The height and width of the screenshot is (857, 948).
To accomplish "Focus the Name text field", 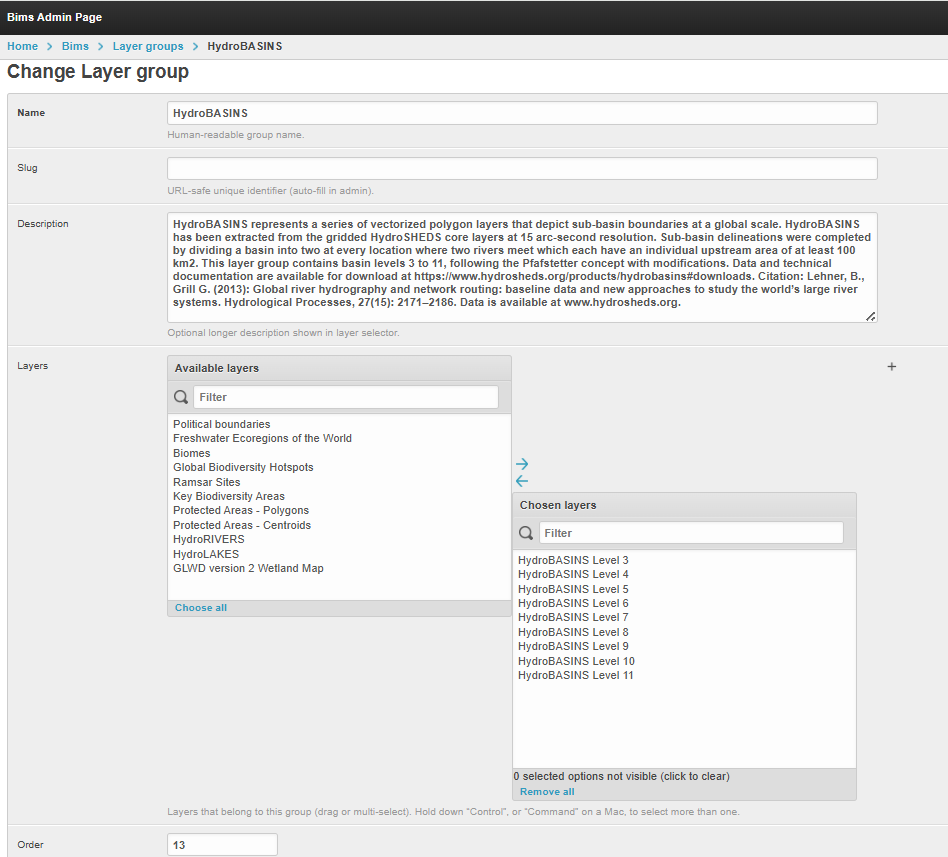I will click(522, 113).
